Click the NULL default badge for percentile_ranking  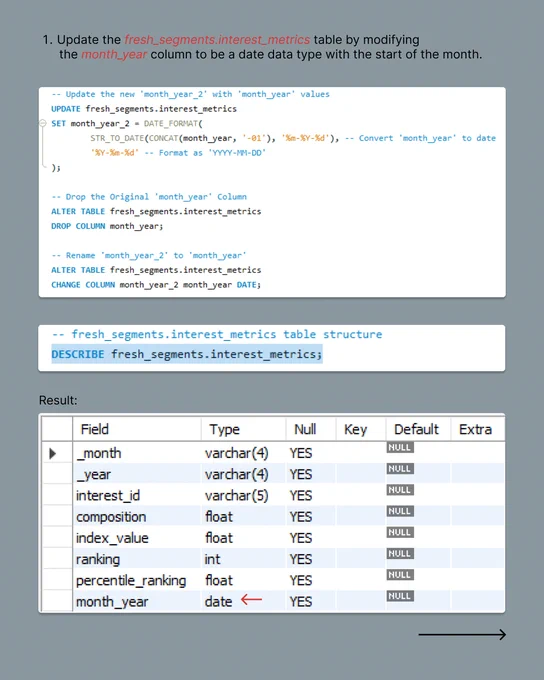[400, 575]
